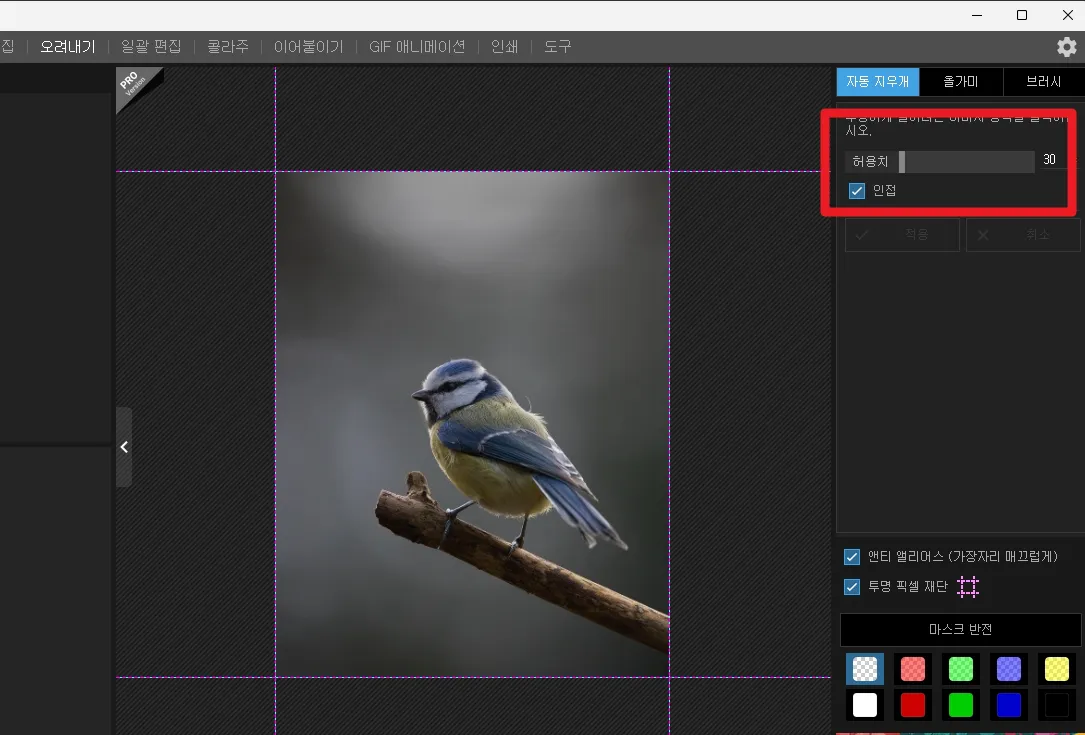
Task: Open the 도구 menu tab
Action: 557,46
